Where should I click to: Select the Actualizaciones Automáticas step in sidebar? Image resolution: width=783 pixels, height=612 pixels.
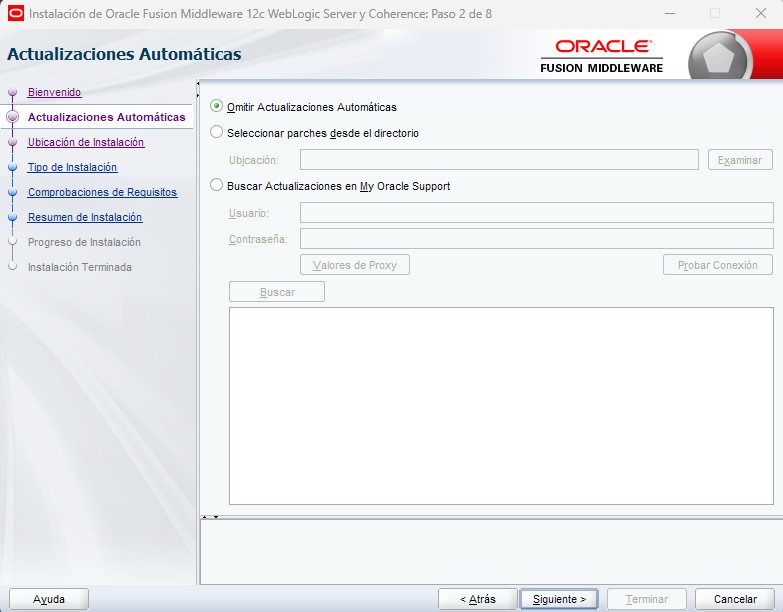[x=106, y=117]
